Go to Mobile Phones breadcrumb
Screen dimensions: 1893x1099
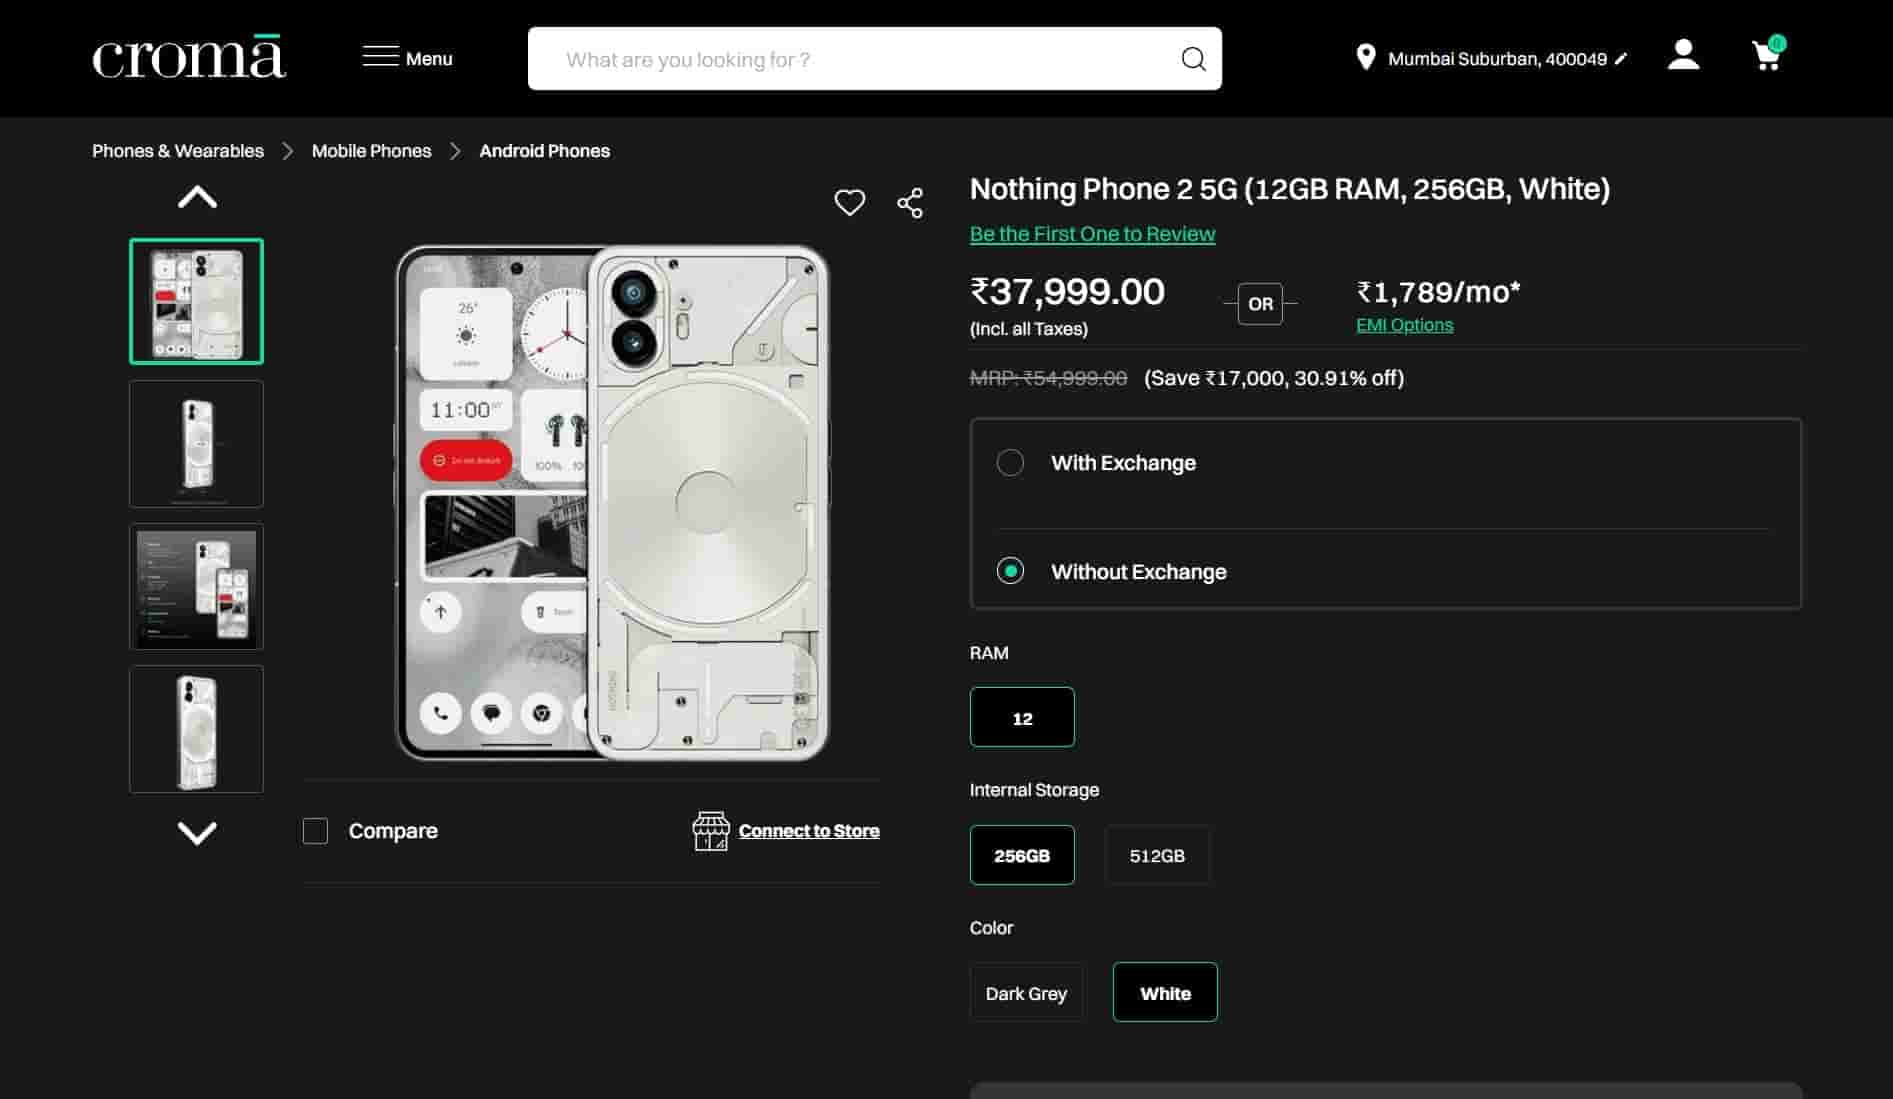[371, 151]
